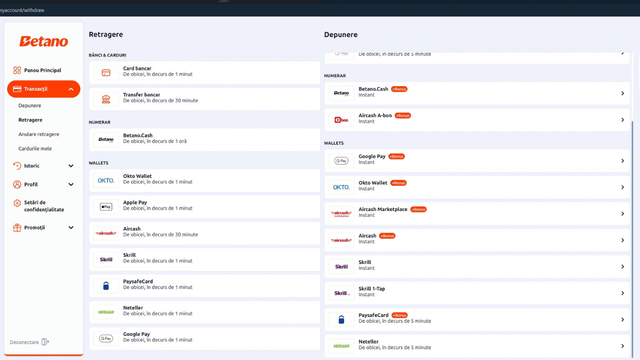The width and height of the screenshot is (640, 360).
Task: Click Betano.Cash logo in Depunere list
Action: tap(341, 93)
